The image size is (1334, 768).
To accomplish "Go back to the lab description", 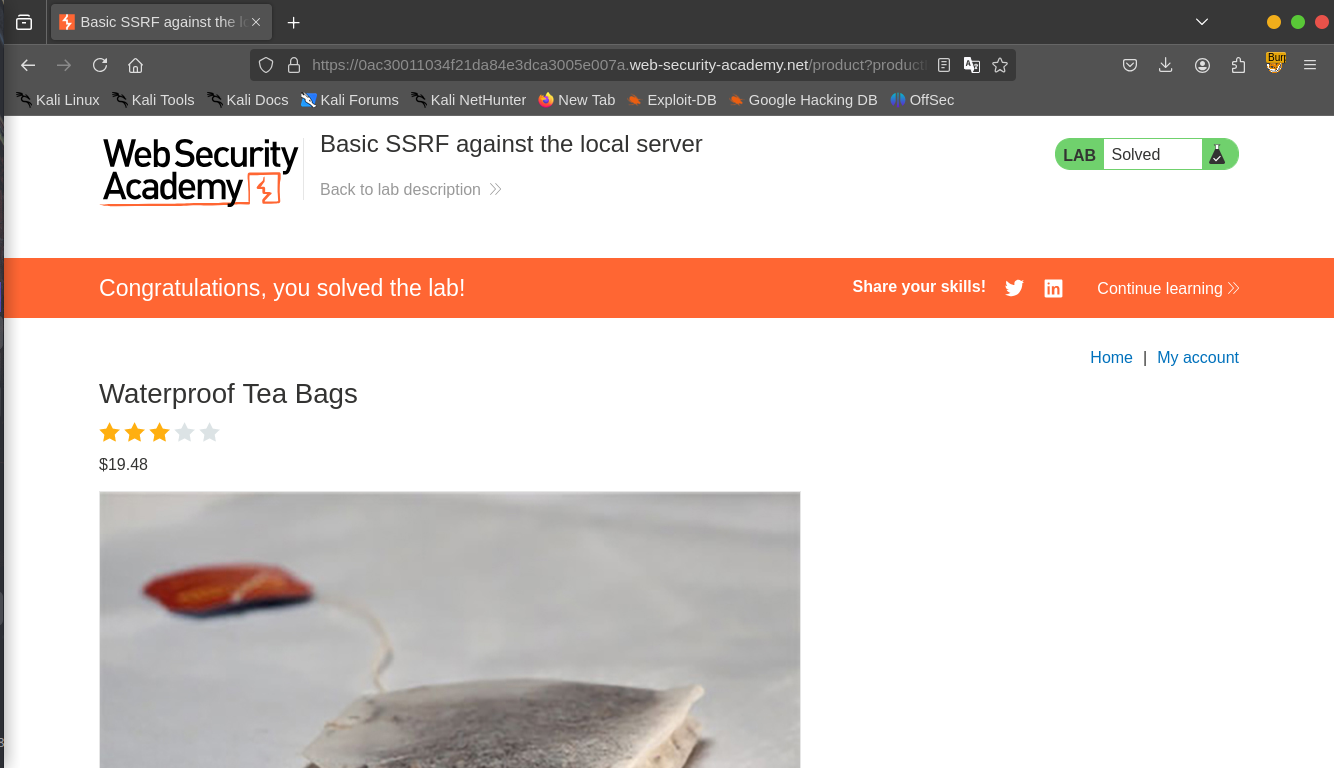I will pos(400,189).
